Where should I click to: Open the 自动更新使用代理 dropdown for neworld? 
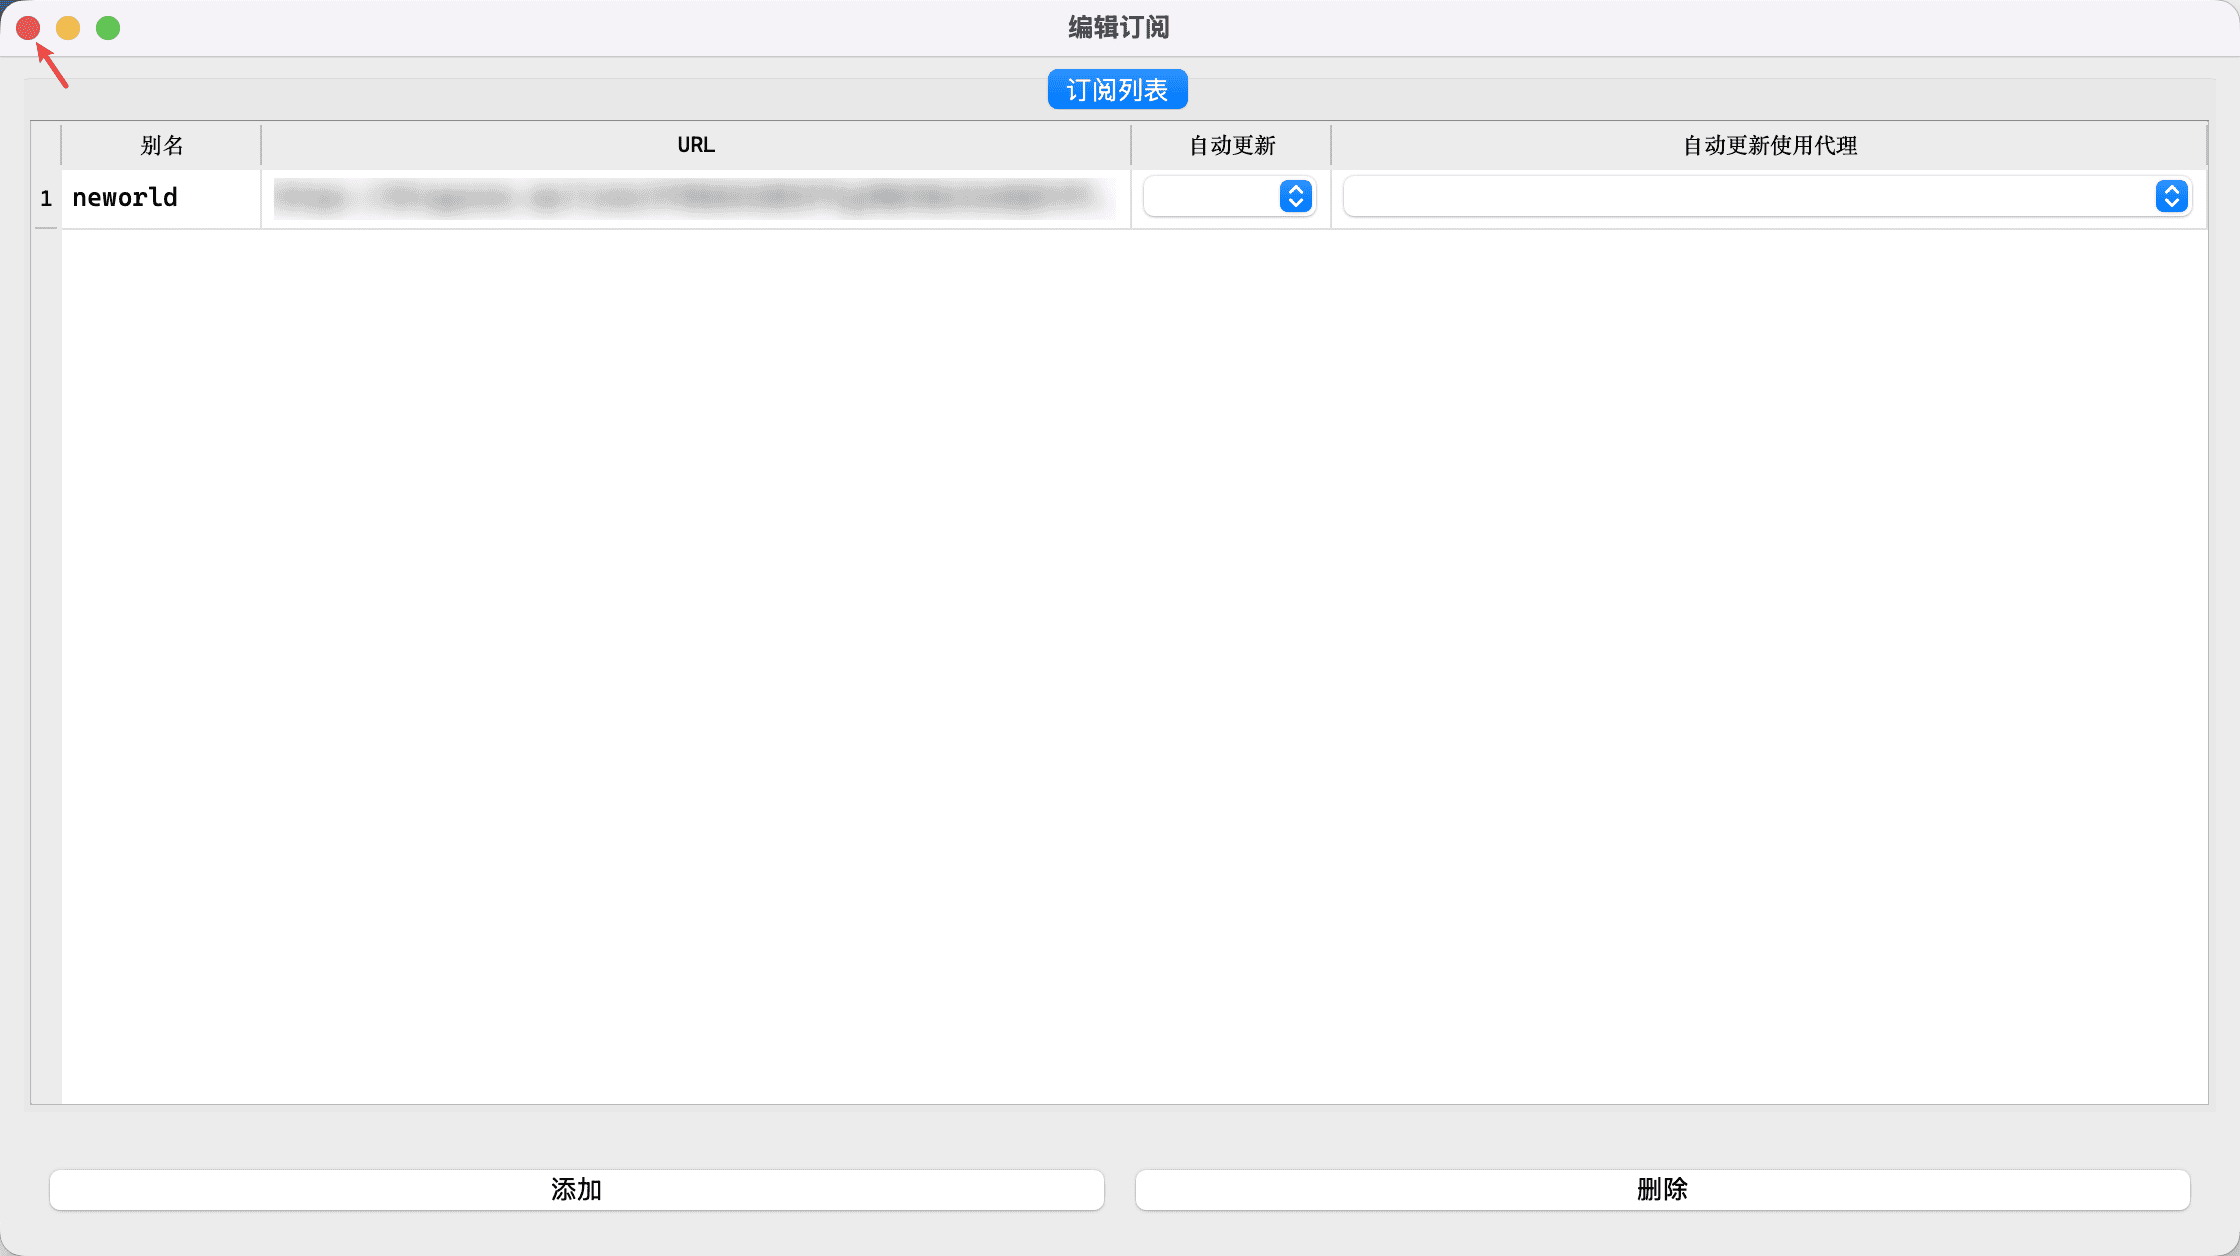pos(1748,196)
